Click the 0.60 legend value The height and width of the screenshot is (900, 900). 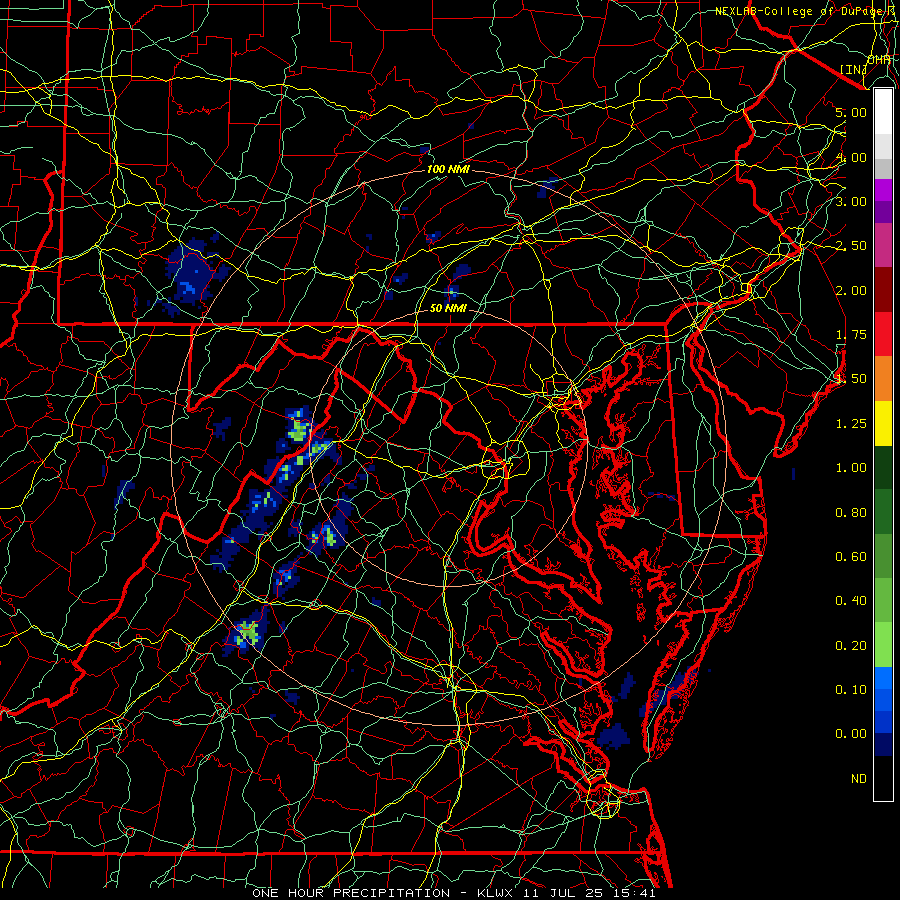pyautogui.click(x=851, y=557)
